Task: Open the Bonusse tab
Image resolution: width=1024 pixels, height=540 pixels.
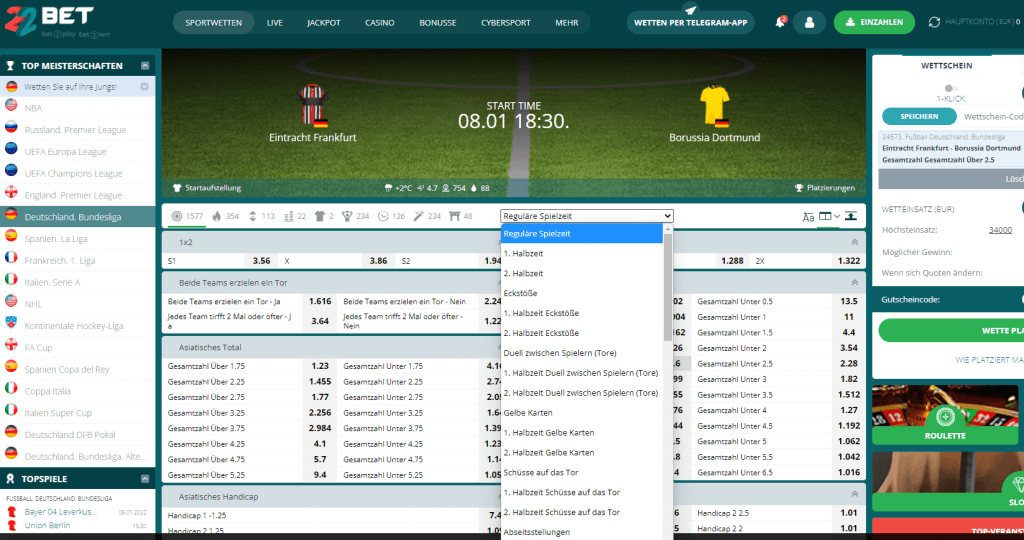Action: click(x=438, y=23)
